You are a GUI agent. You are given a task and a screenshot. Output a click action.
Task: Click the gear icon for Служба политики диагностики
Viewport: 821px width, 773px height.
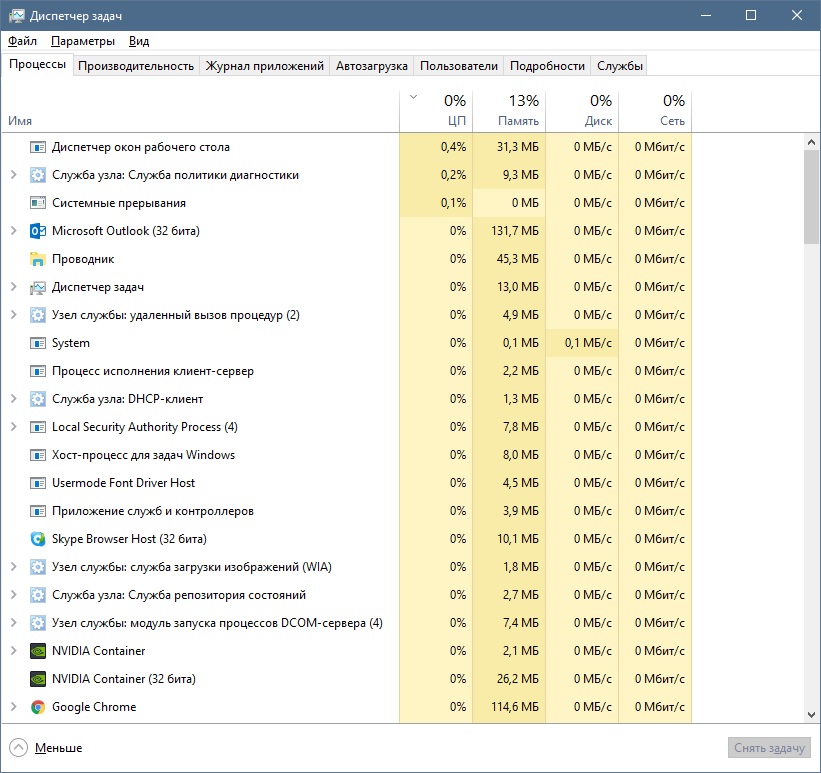point(38,175)
